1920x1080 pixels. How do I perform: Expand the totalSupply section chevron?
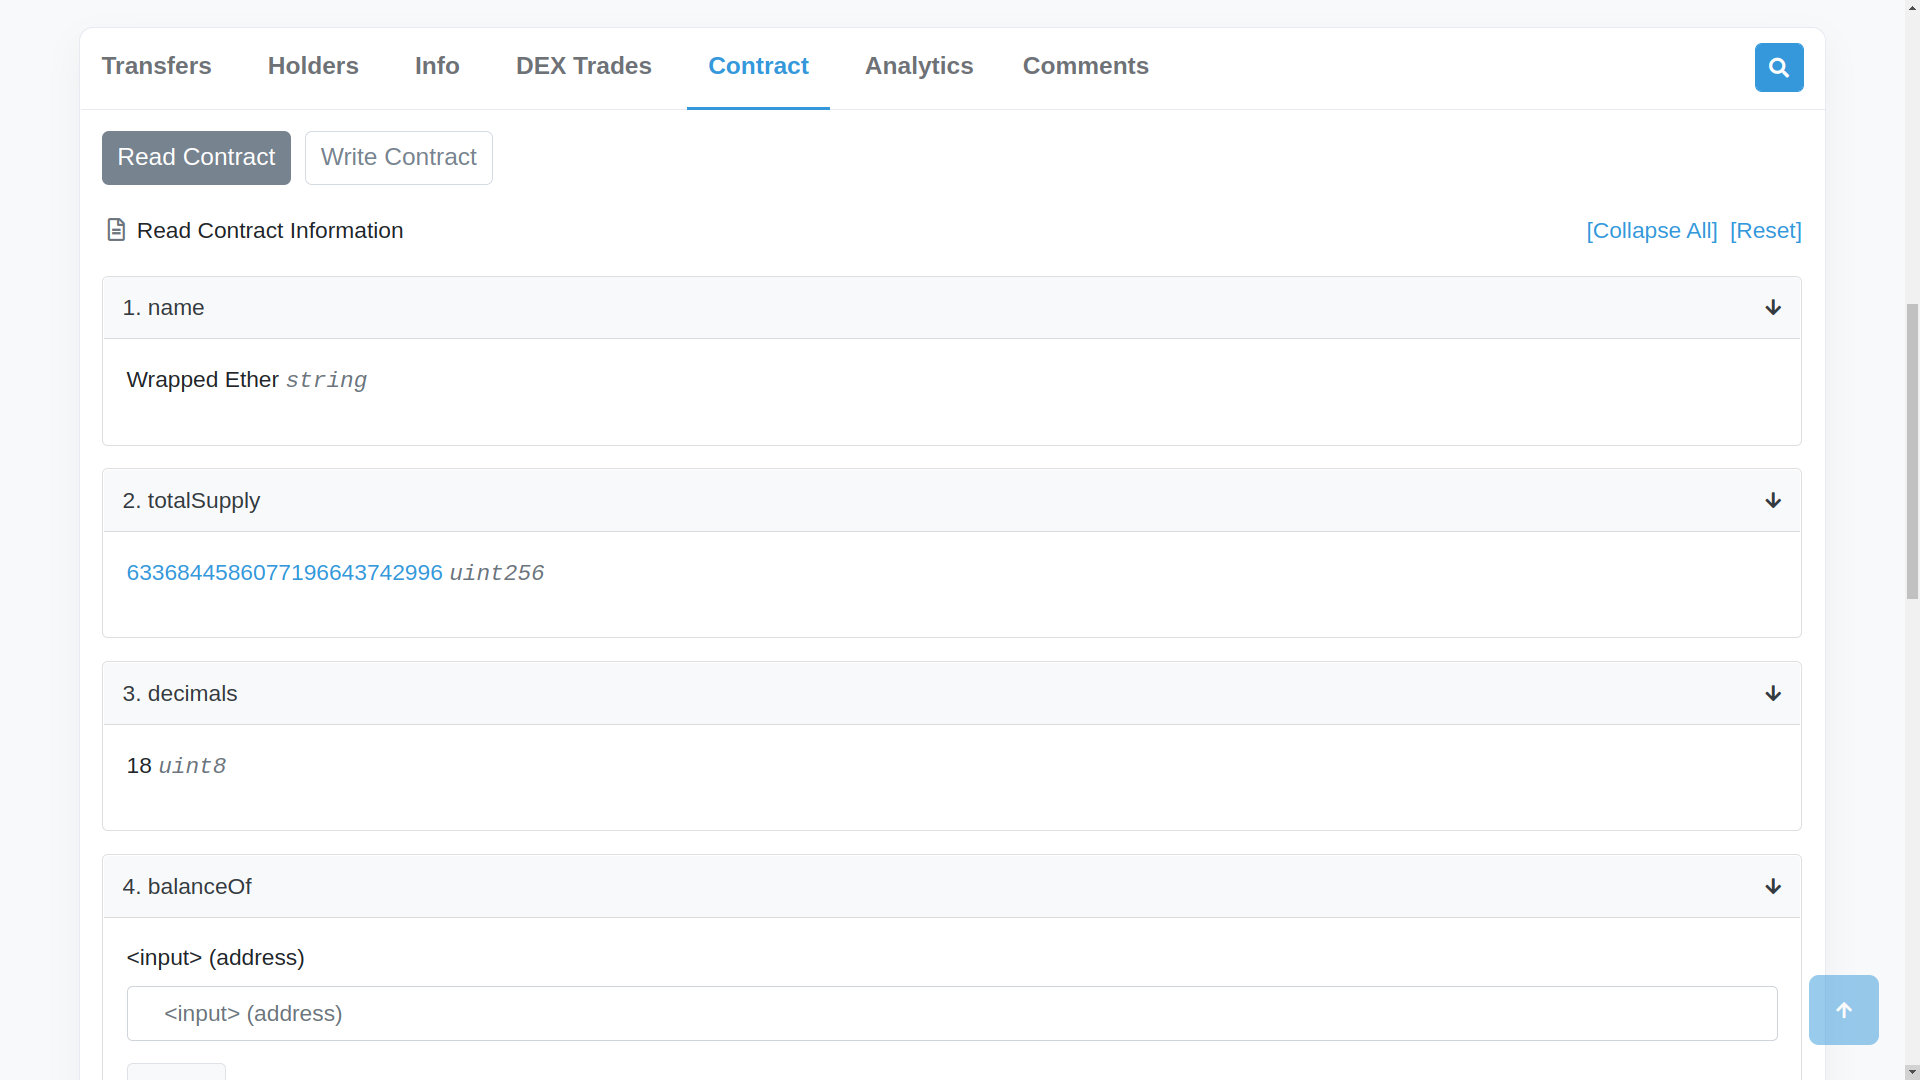(x=1772, y=500)
